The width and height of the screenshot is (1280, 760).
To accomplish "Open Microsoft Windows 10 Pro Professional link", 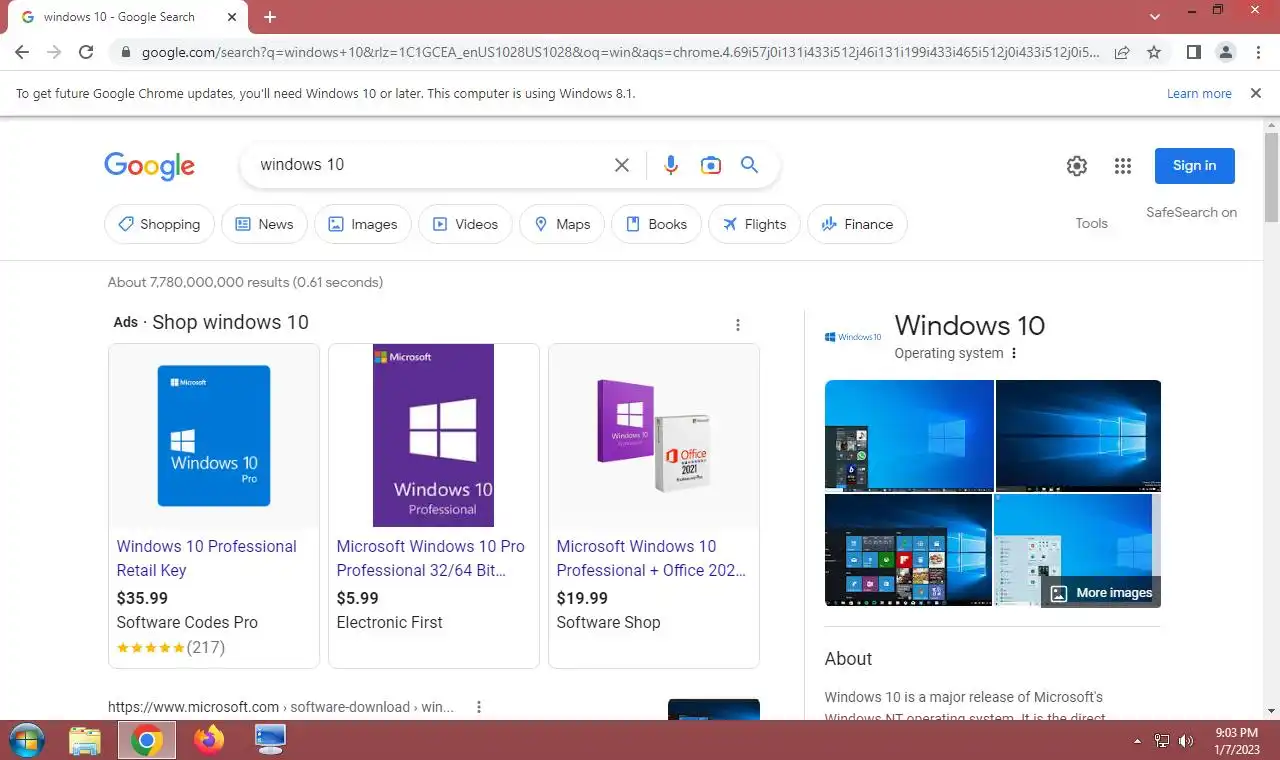I will click(430, 558).
